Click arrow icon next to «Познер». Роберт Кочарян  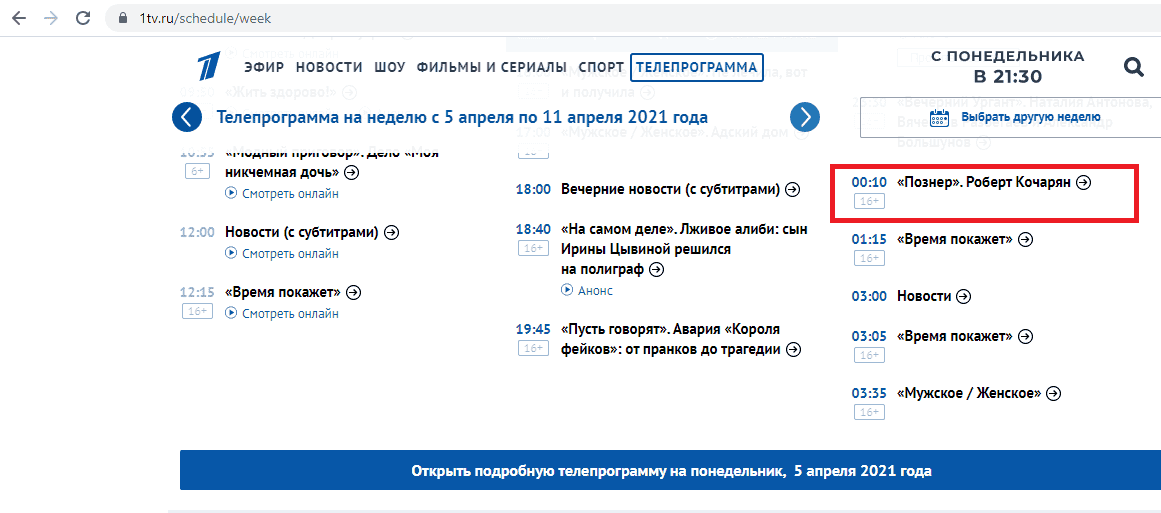[x=1084, y=181]
